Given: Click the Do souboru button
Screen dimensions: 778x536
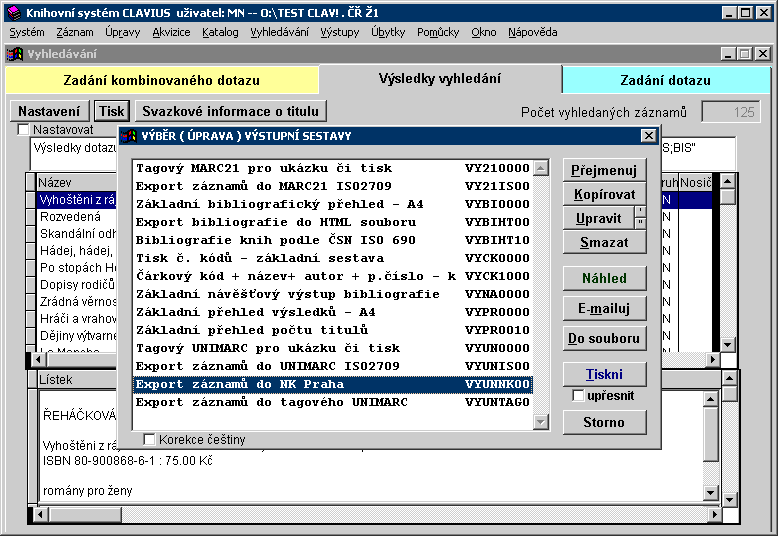Looking at the screenshot, I should (604, 338).
